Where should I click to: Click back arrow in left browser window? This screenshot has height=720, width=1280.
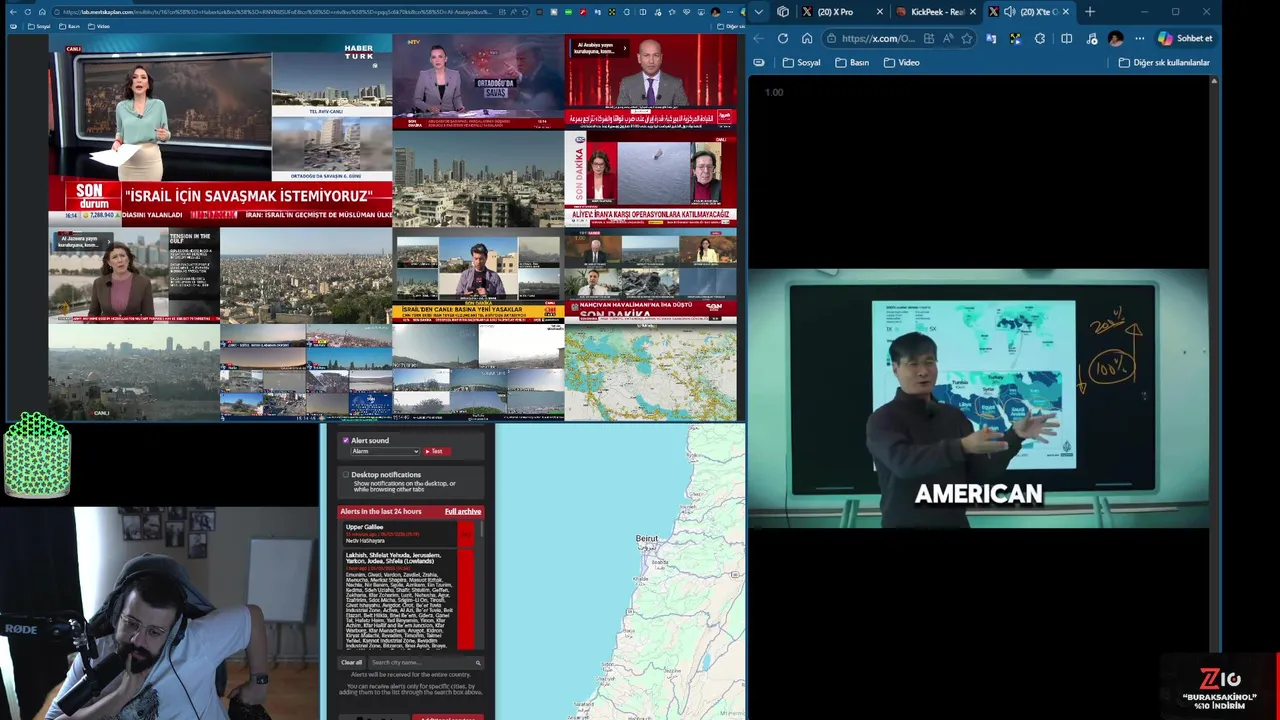pyautogui.click(x=13, y=12)
